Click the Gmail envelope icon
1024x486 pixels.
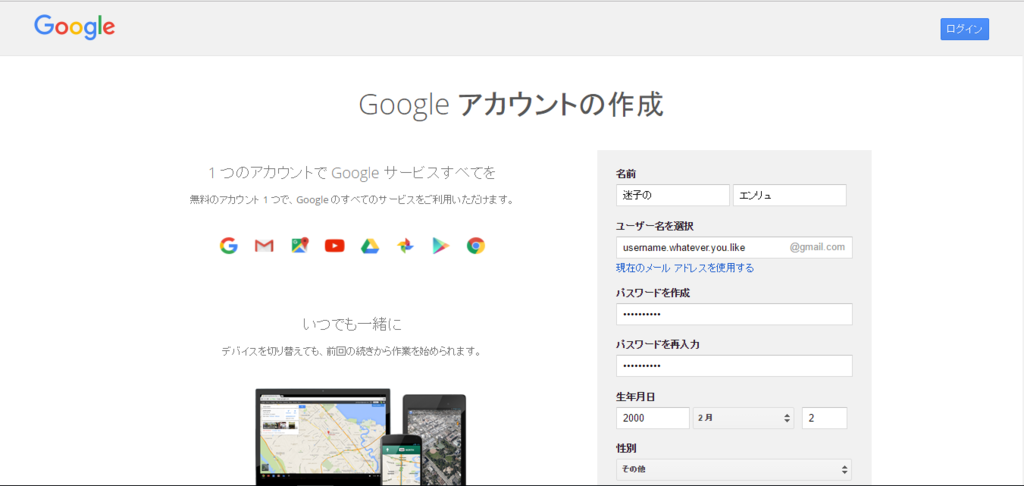coord(264,246)
